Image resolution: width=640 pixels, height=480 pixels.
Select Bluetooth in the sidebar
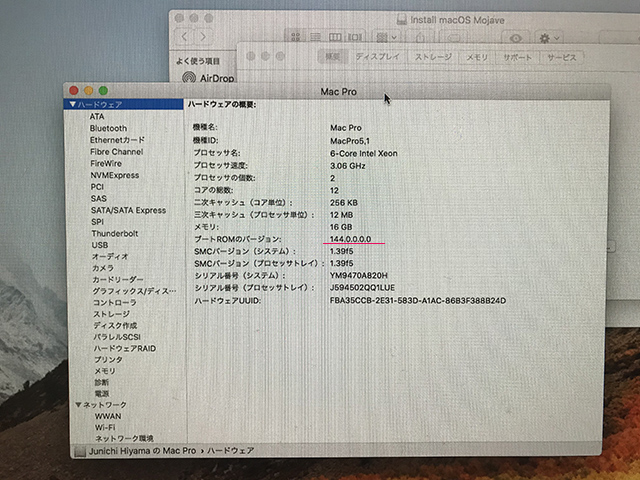click(108, 128)
